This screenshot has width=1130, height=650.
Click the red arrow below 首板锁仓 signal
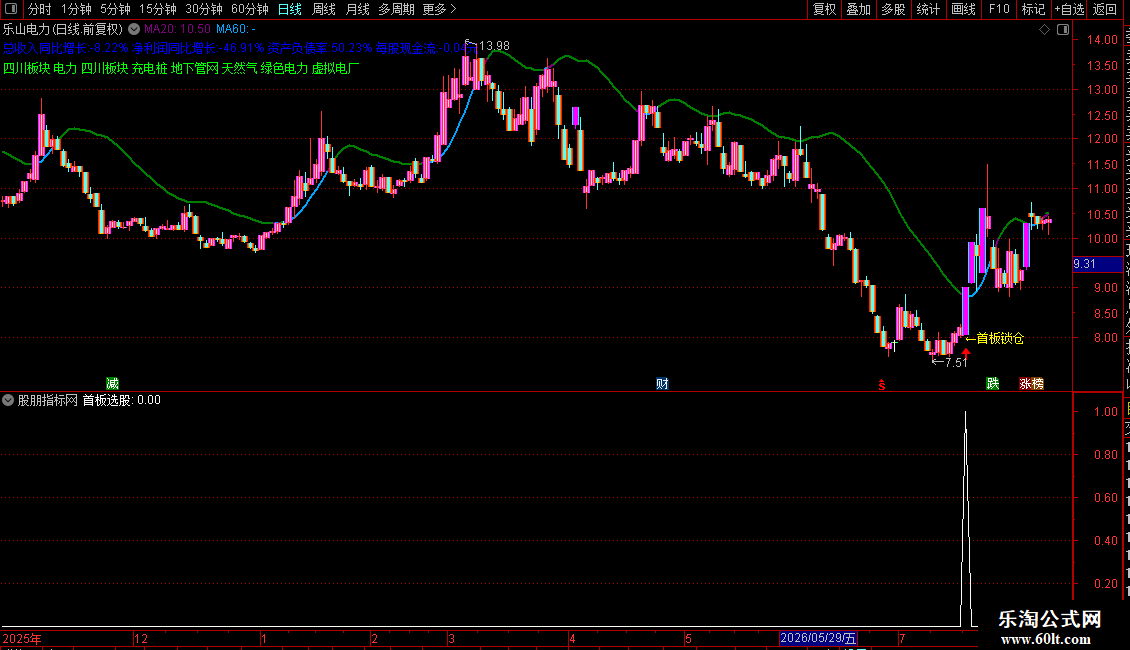[x=966, y=352]
